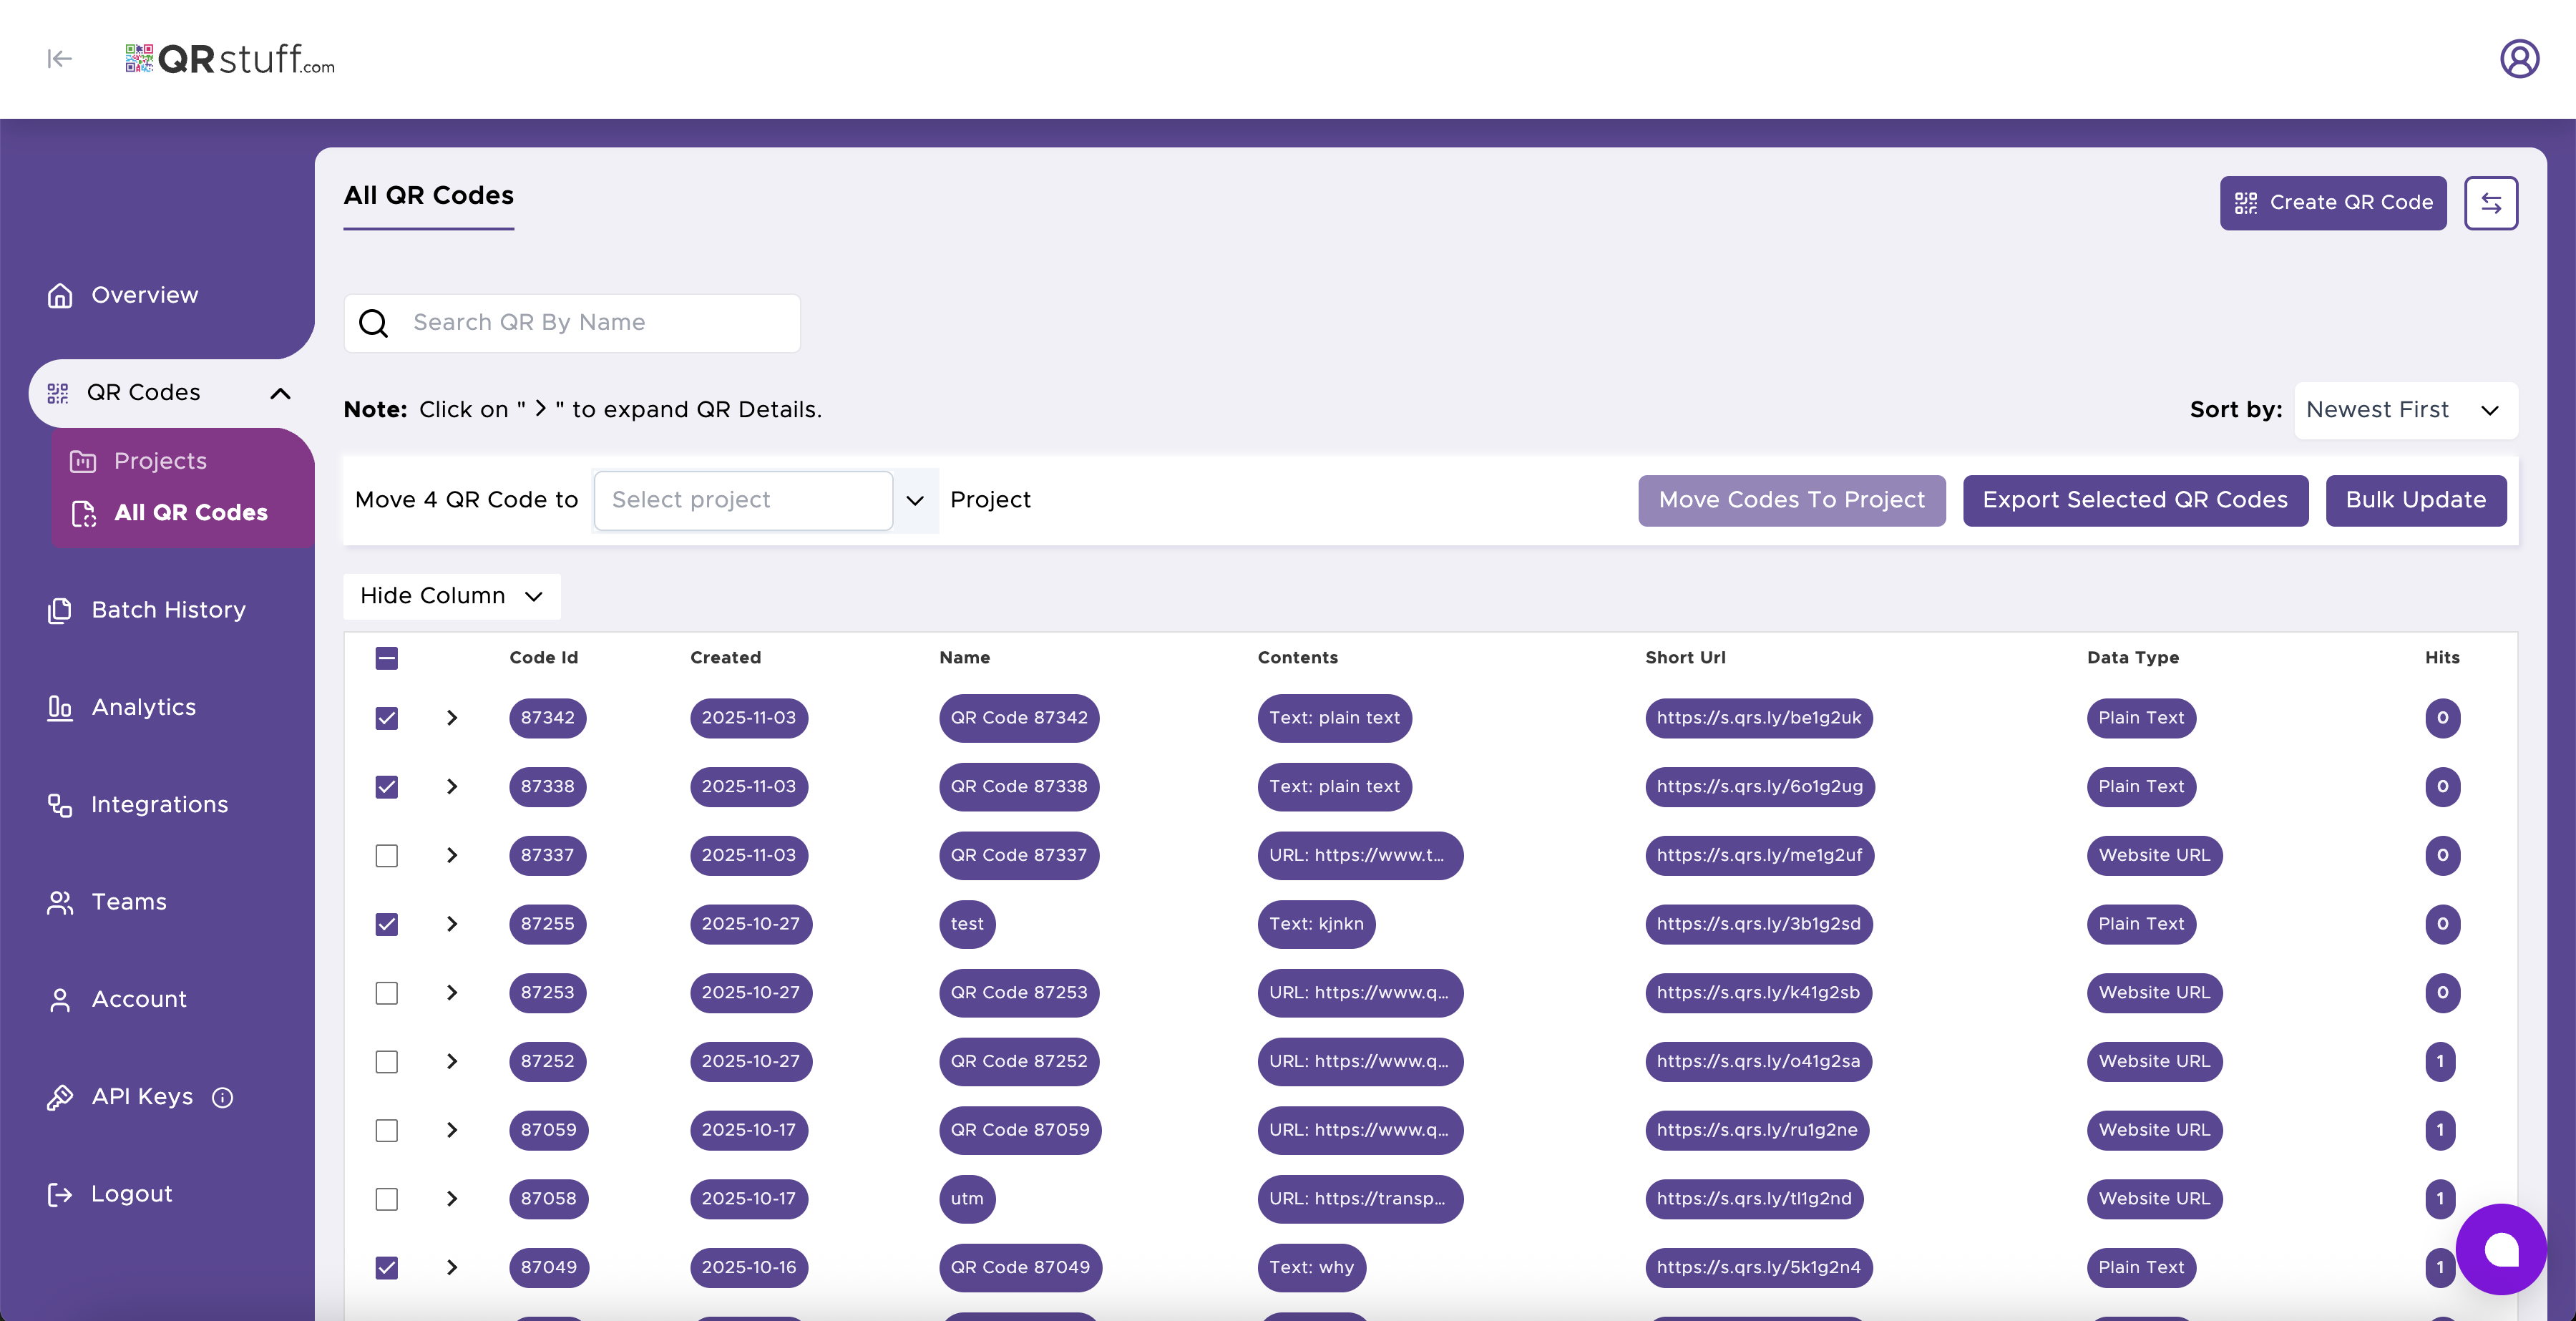Change Sort by from Newest First

click(x=2405, y=410)
